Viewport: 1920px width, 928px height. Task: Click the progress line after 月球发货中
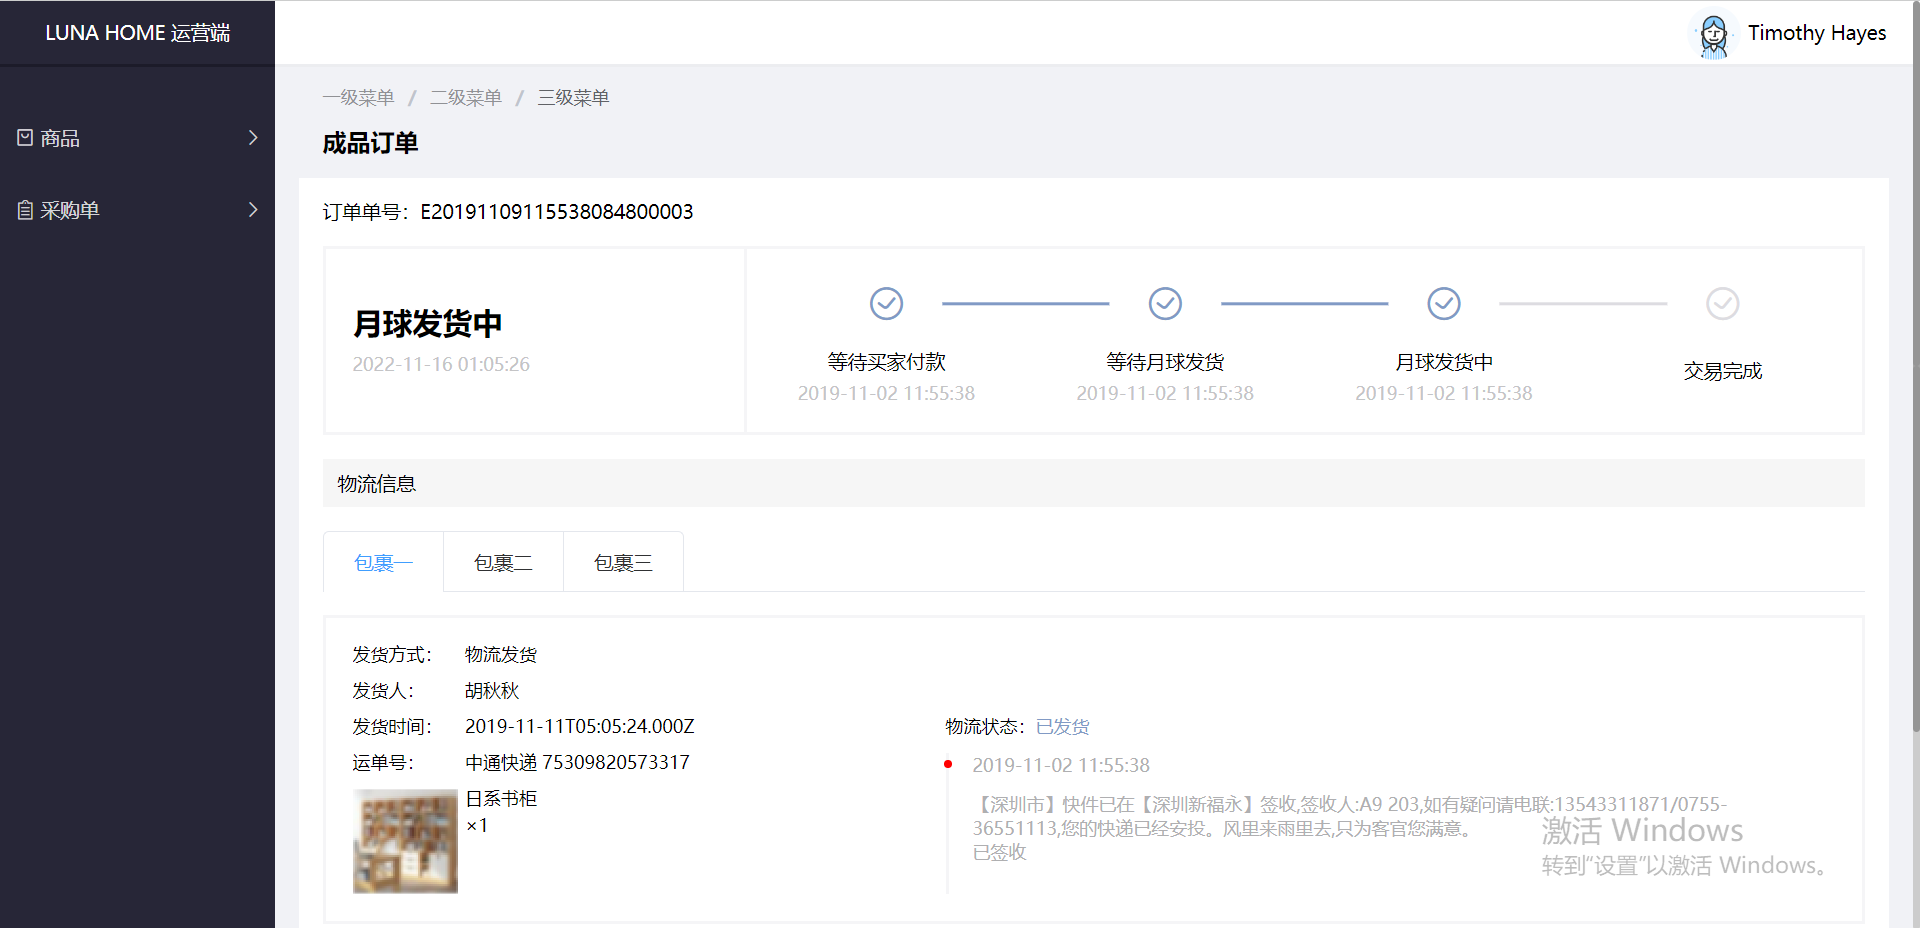pyautogui.click(x=1582, y=303)
